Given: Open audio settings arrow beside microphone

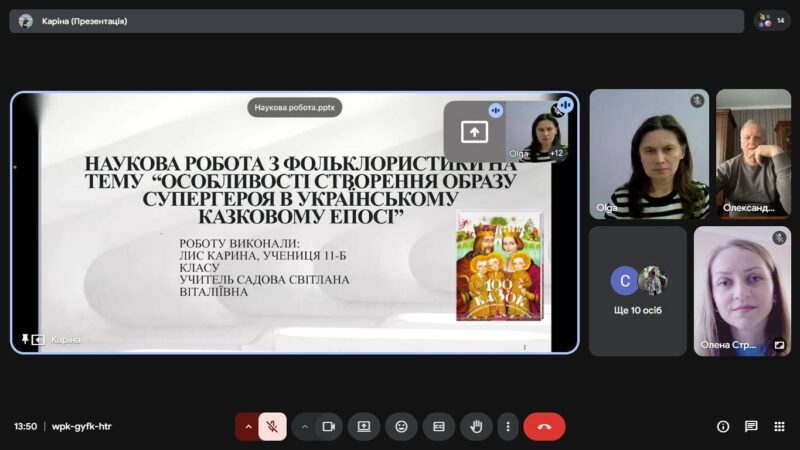Looking at the screenshot, I should [x=248, y=427].
